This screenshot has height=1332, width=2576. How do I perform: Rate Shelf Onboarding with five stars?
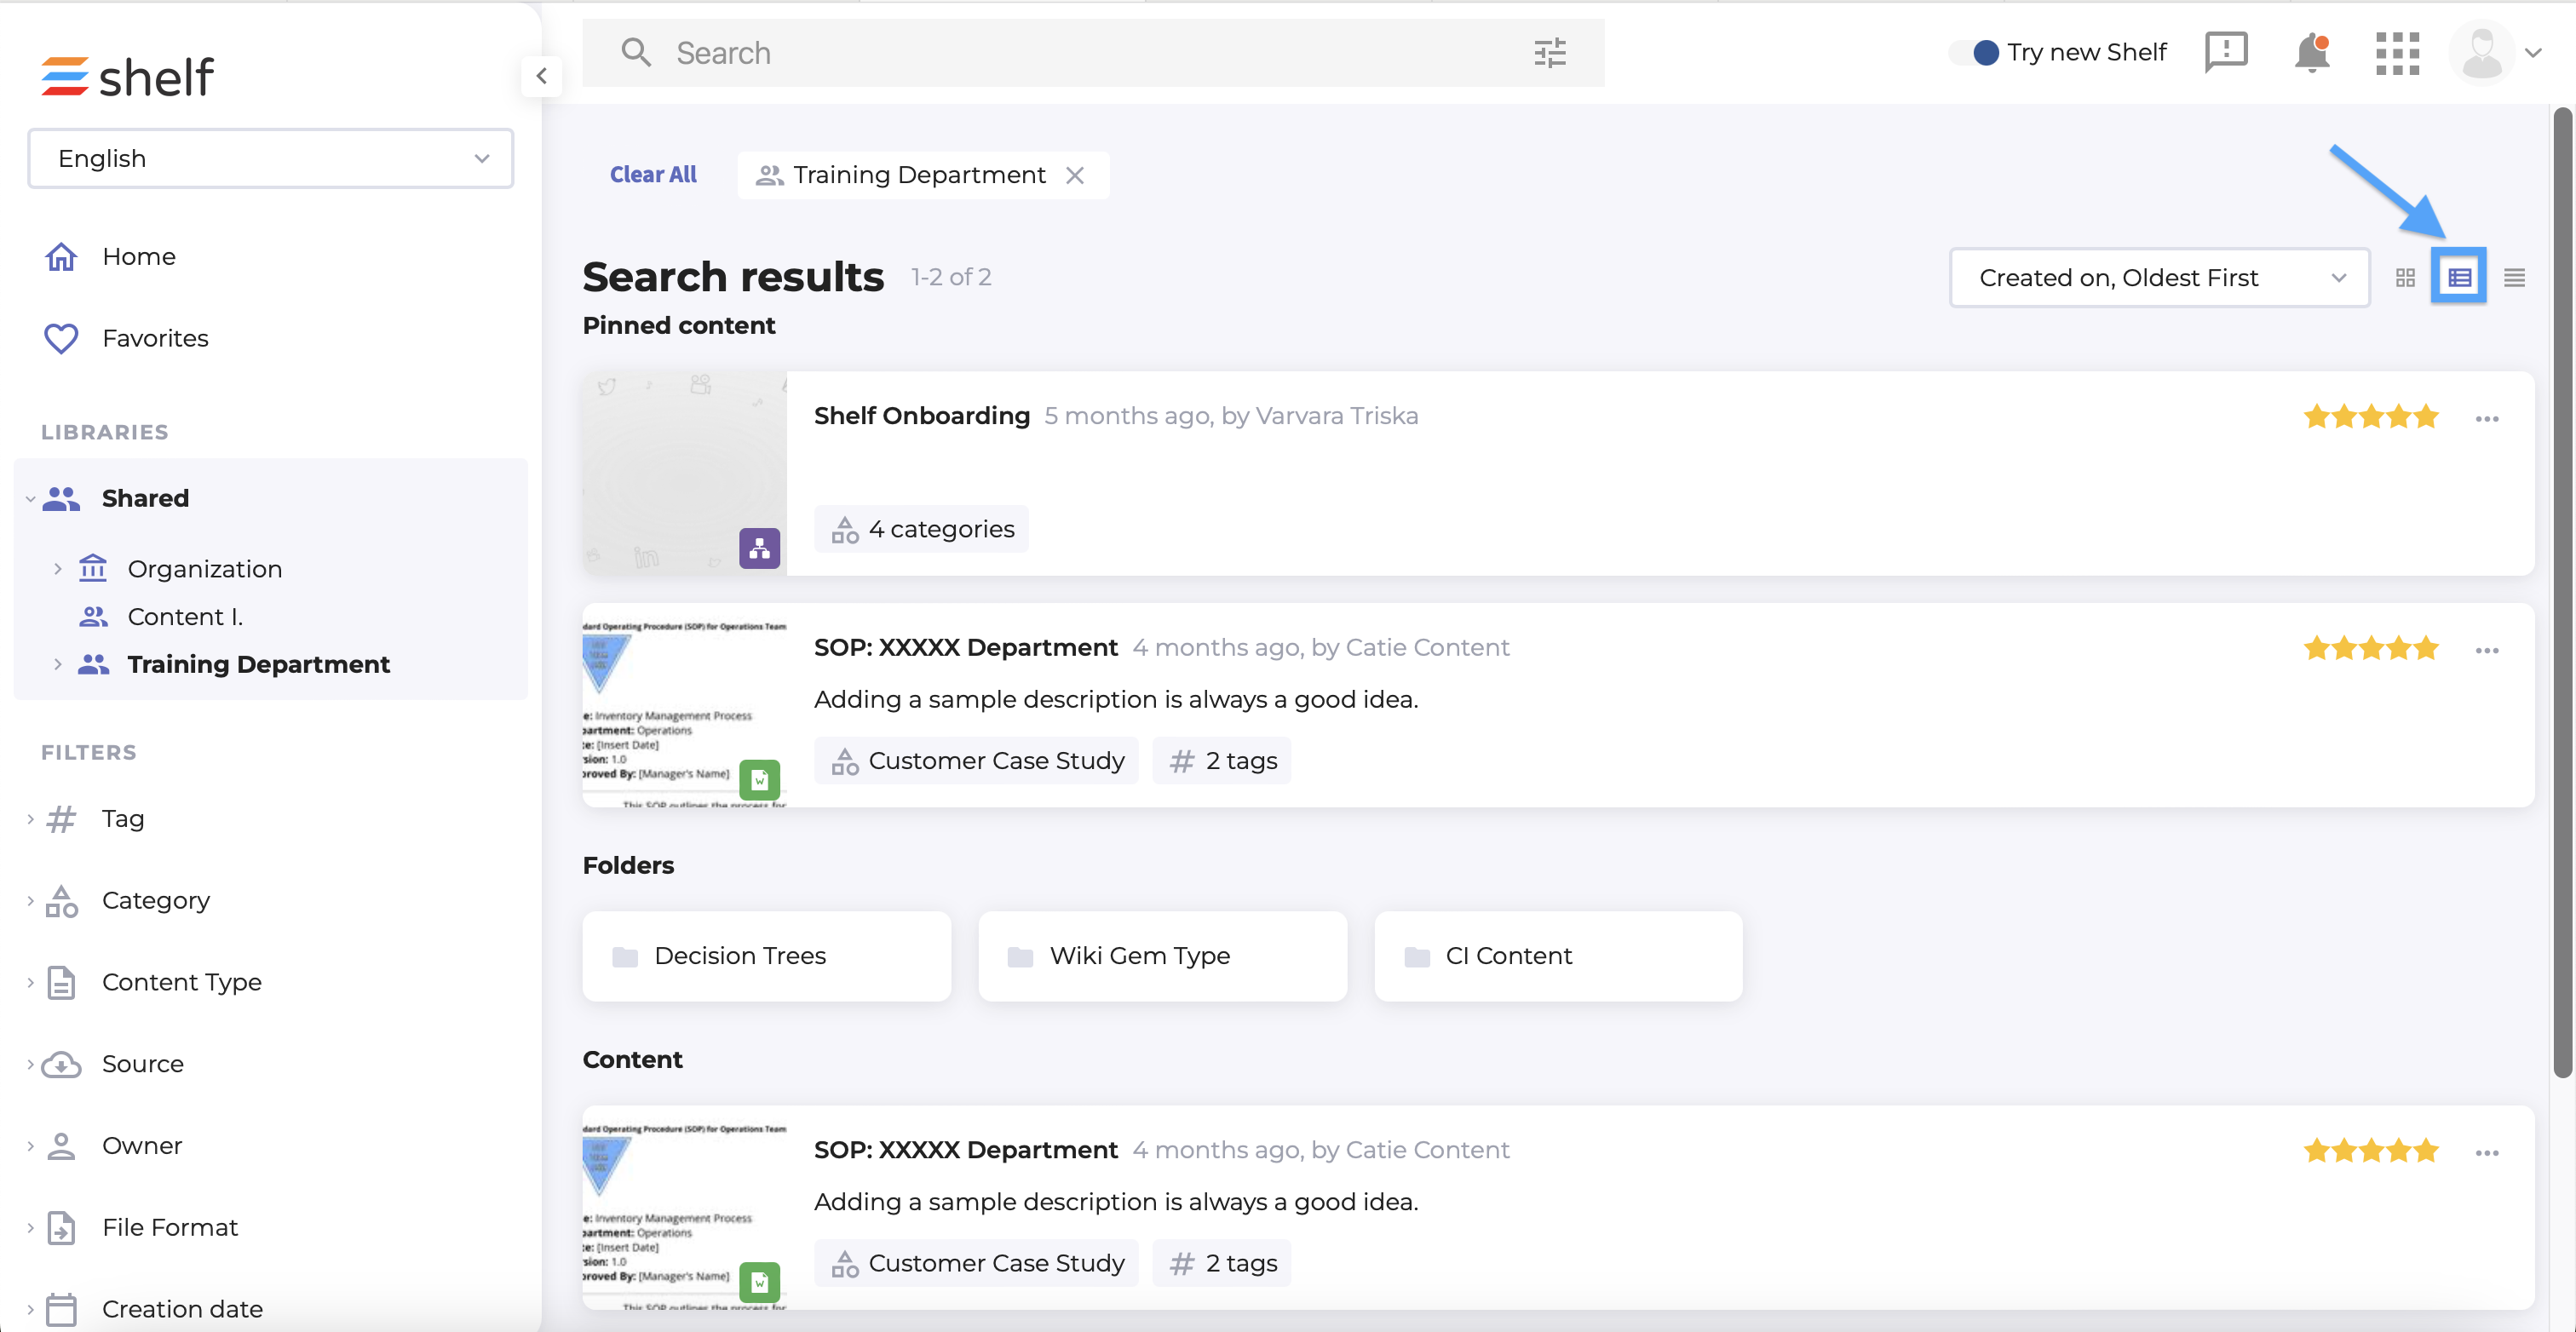click(2426, 417)
